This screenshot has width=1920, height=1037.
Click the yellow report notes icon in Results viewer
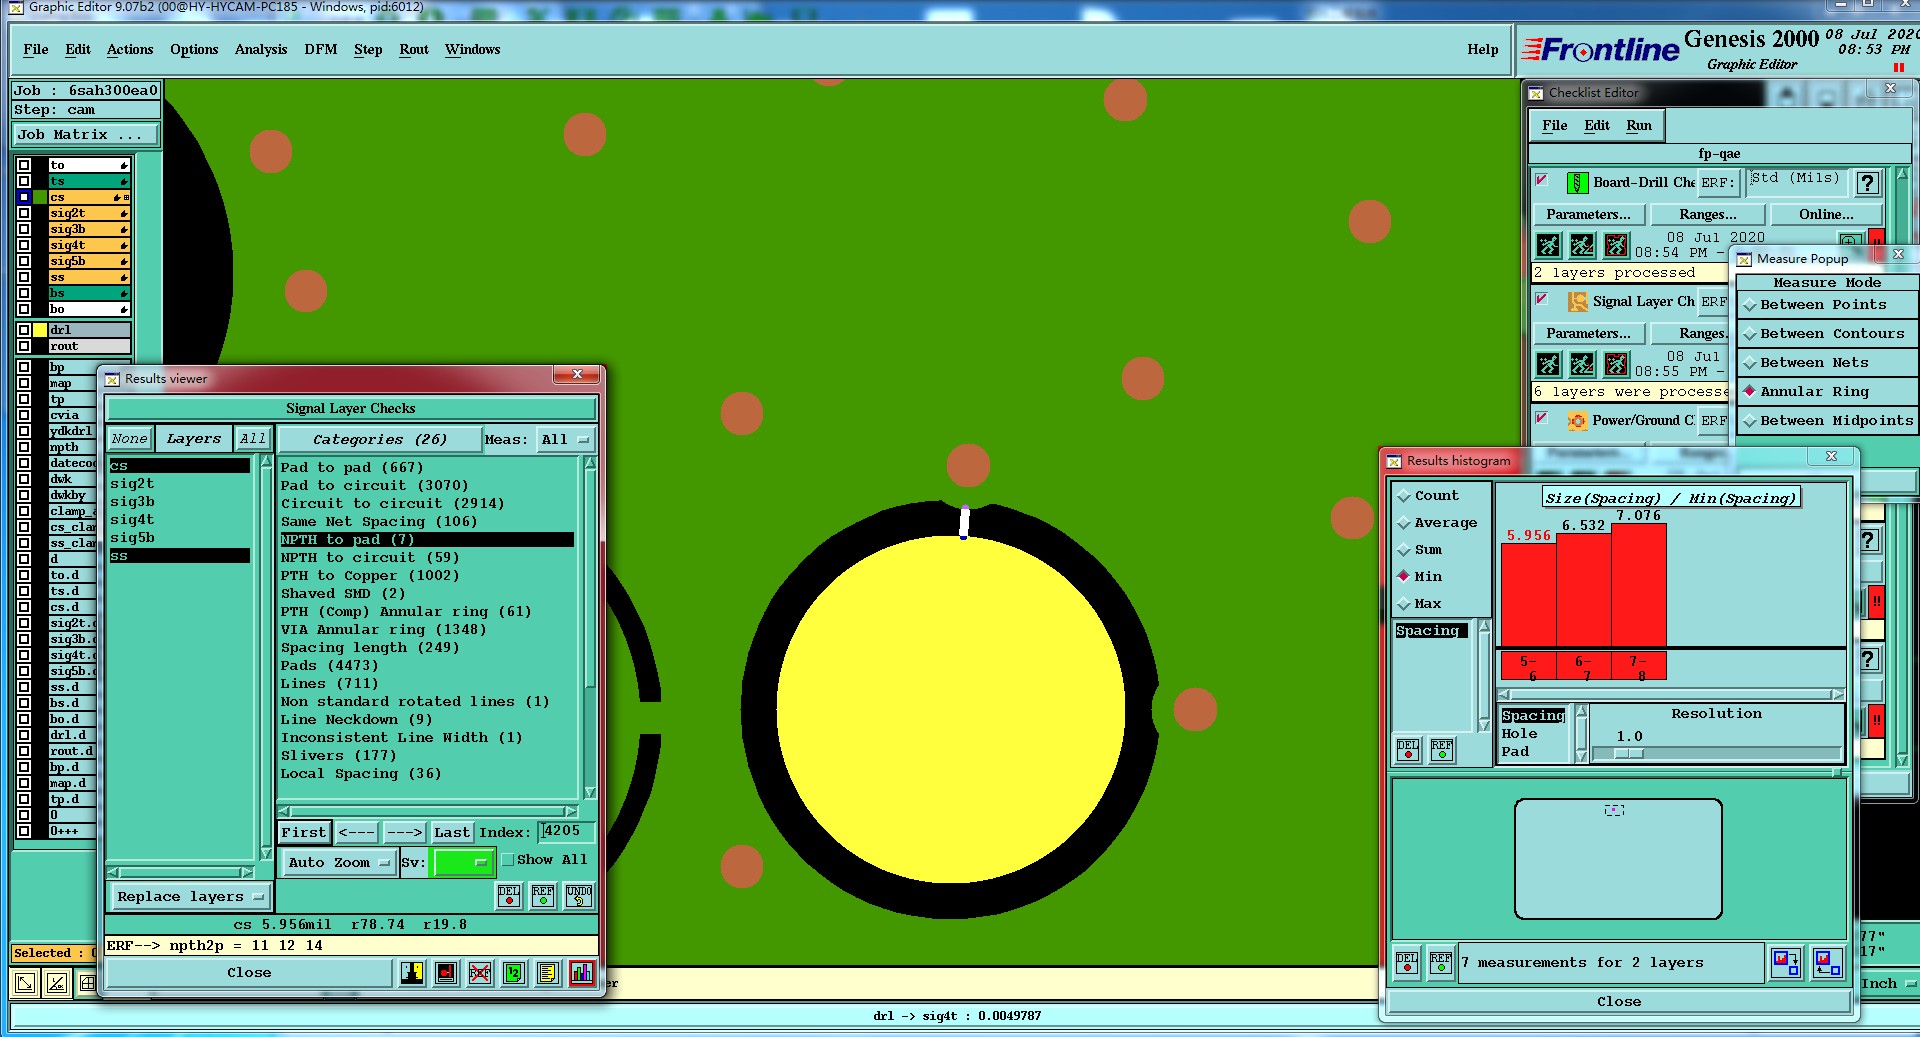click(547, 972)
